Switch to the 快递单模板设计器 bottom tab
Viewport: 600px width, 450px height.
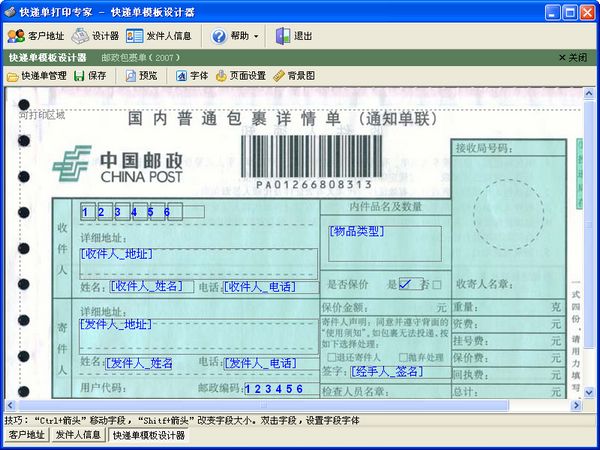coord(149,435)
